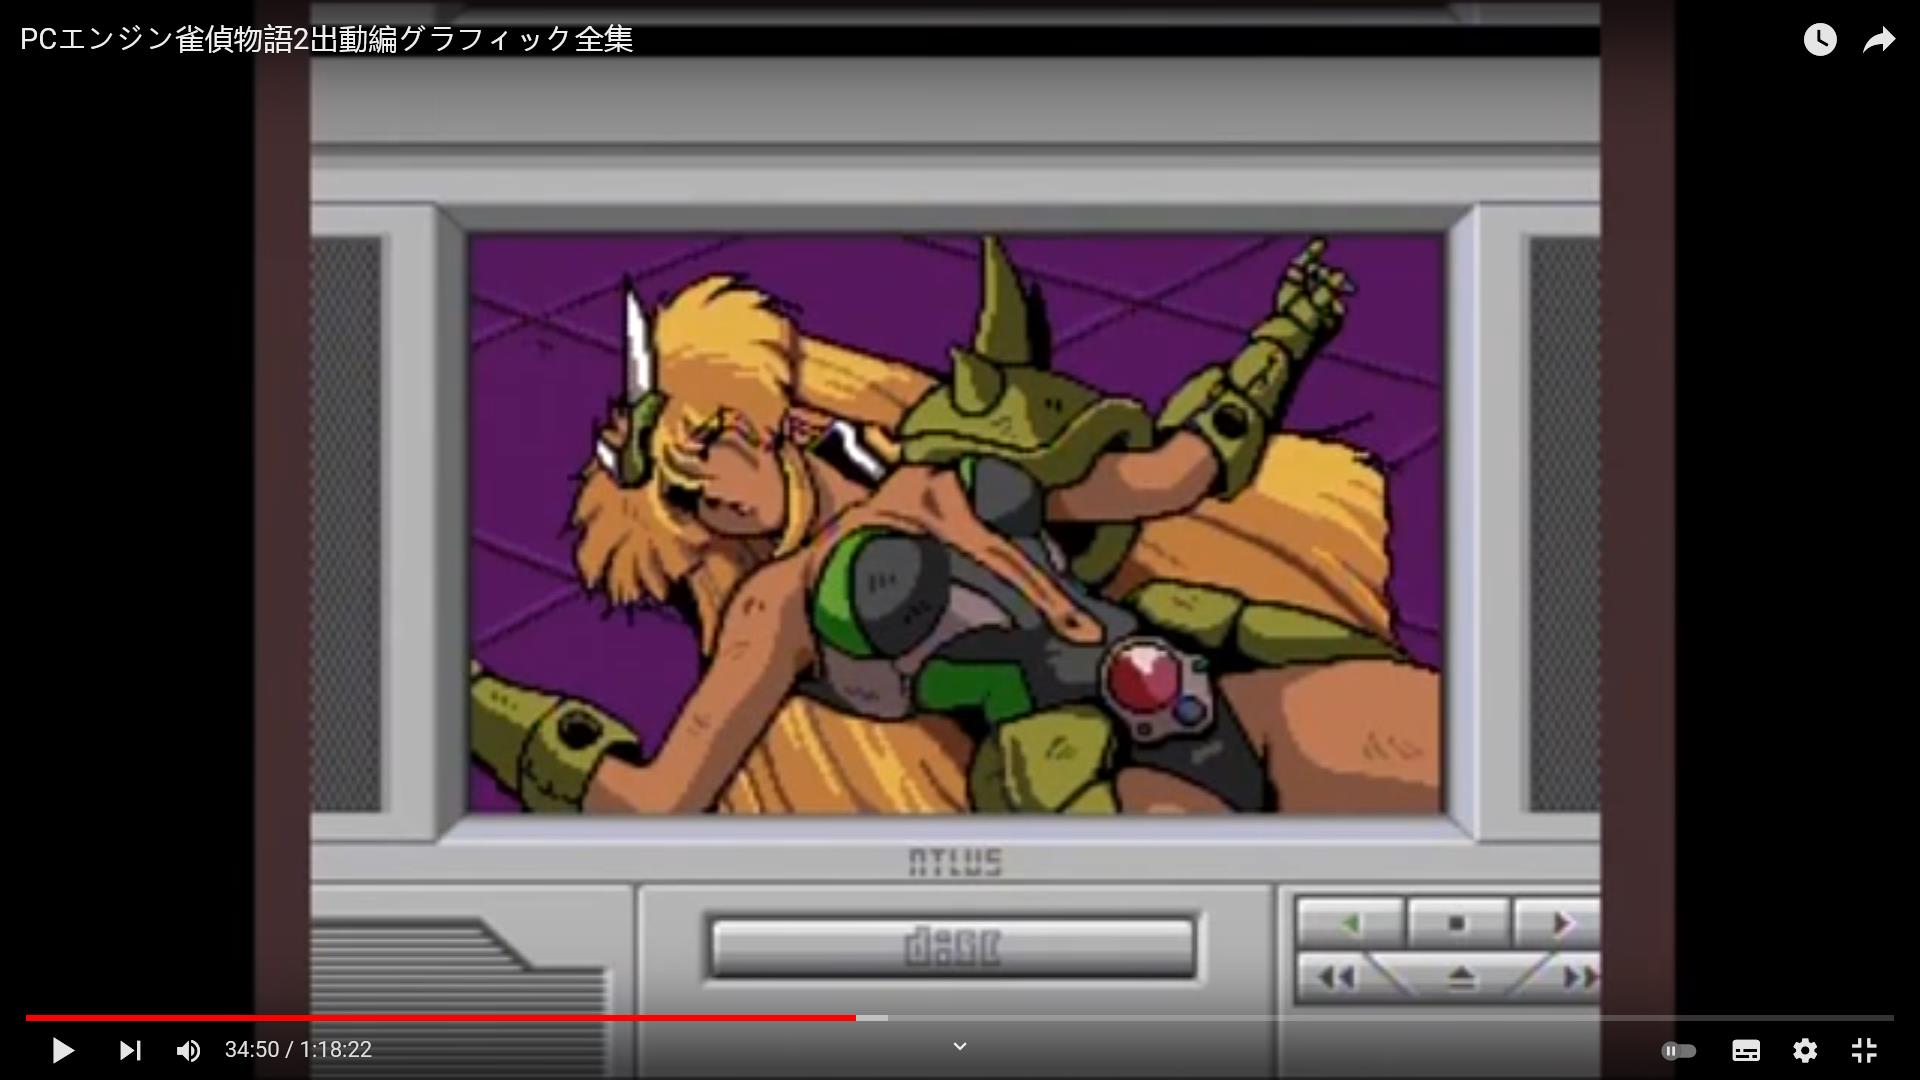Screen dimensions: 1920x1080
Task: Open the player settings gear
Action: tap(1804, 1050)
